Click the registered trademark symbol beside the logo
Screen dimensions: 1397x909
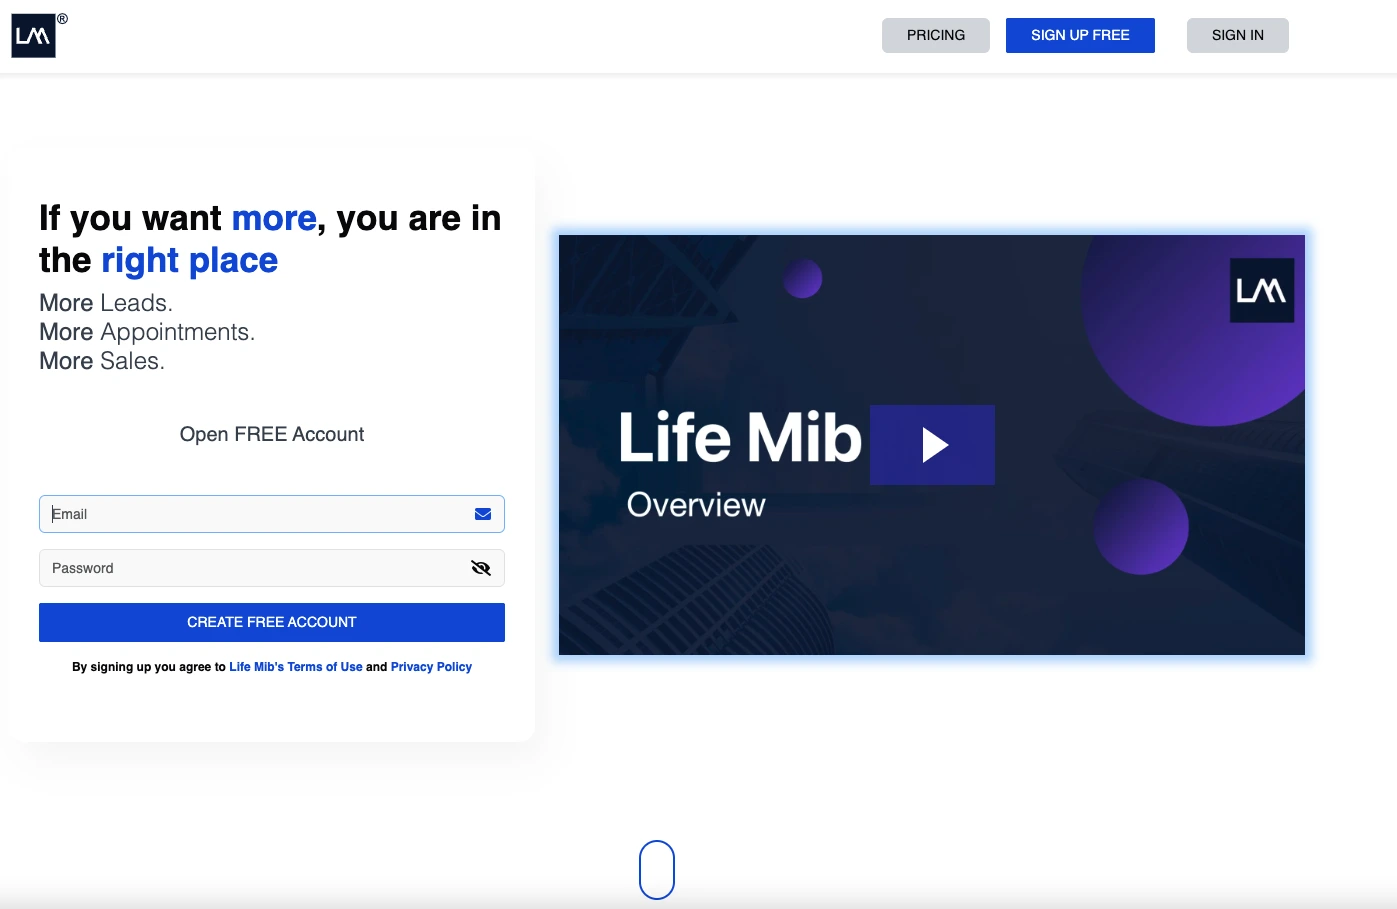(62, 17)
